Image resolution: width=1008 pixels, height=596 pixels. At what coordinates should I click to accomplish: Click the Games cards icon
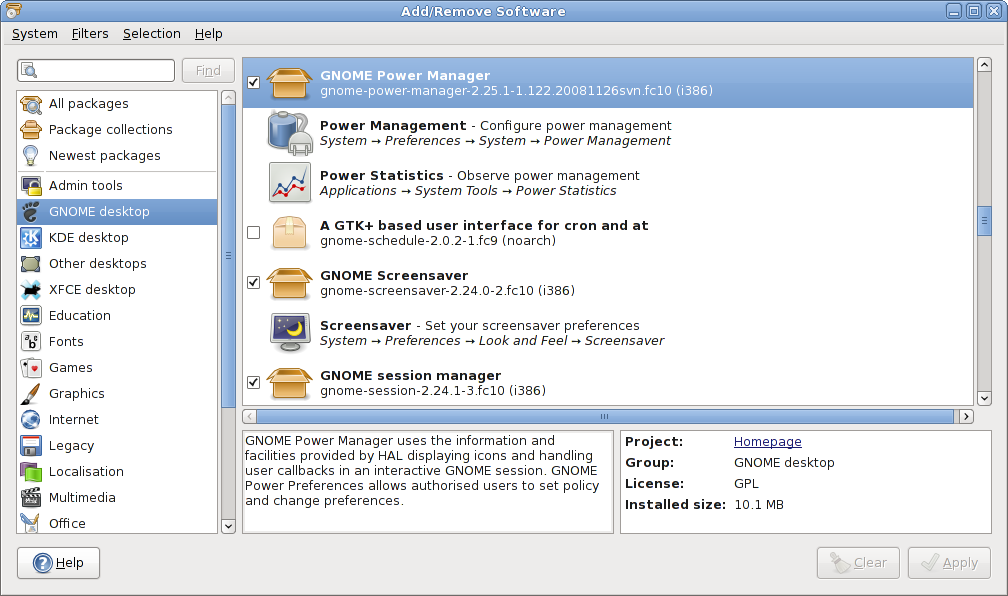tap(31, 368)
